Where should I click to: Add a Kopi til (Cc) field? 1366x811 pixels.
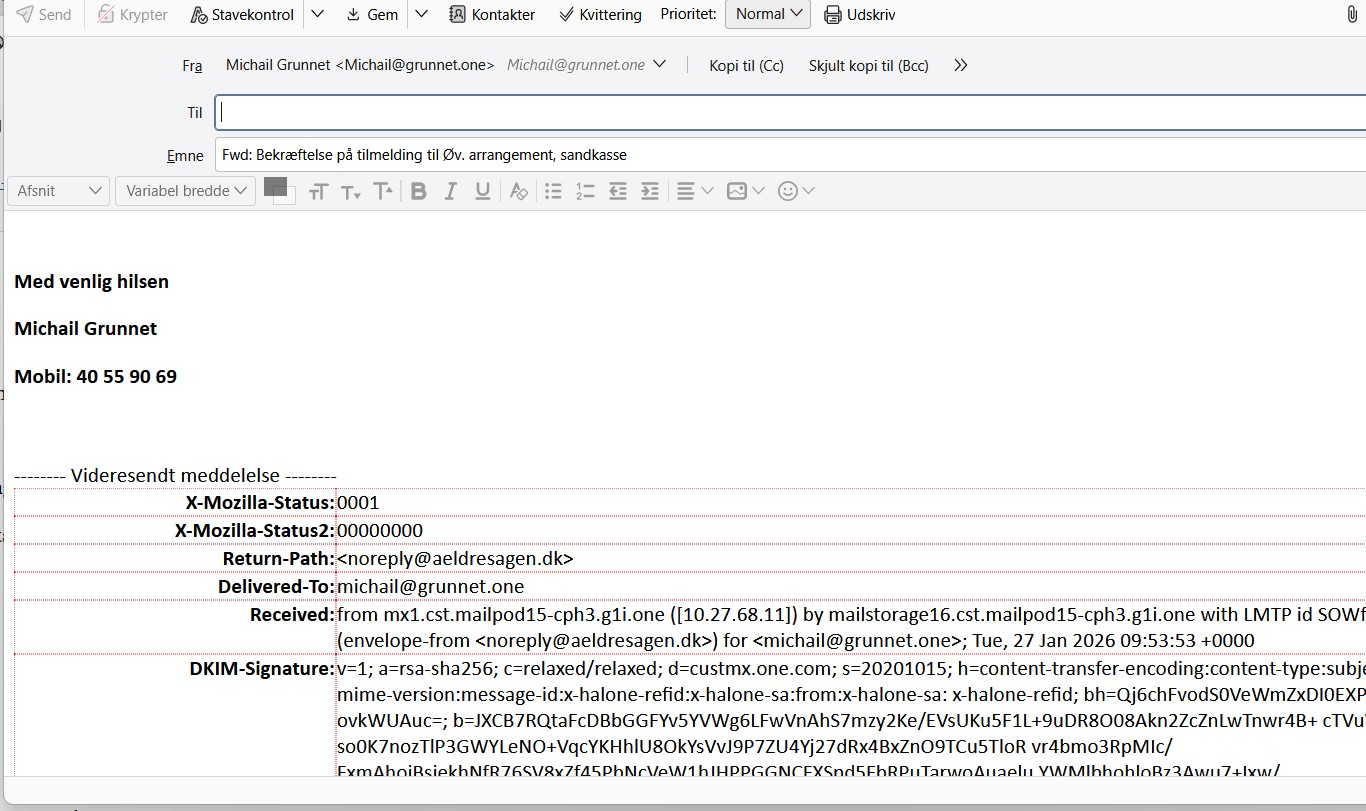746,66
